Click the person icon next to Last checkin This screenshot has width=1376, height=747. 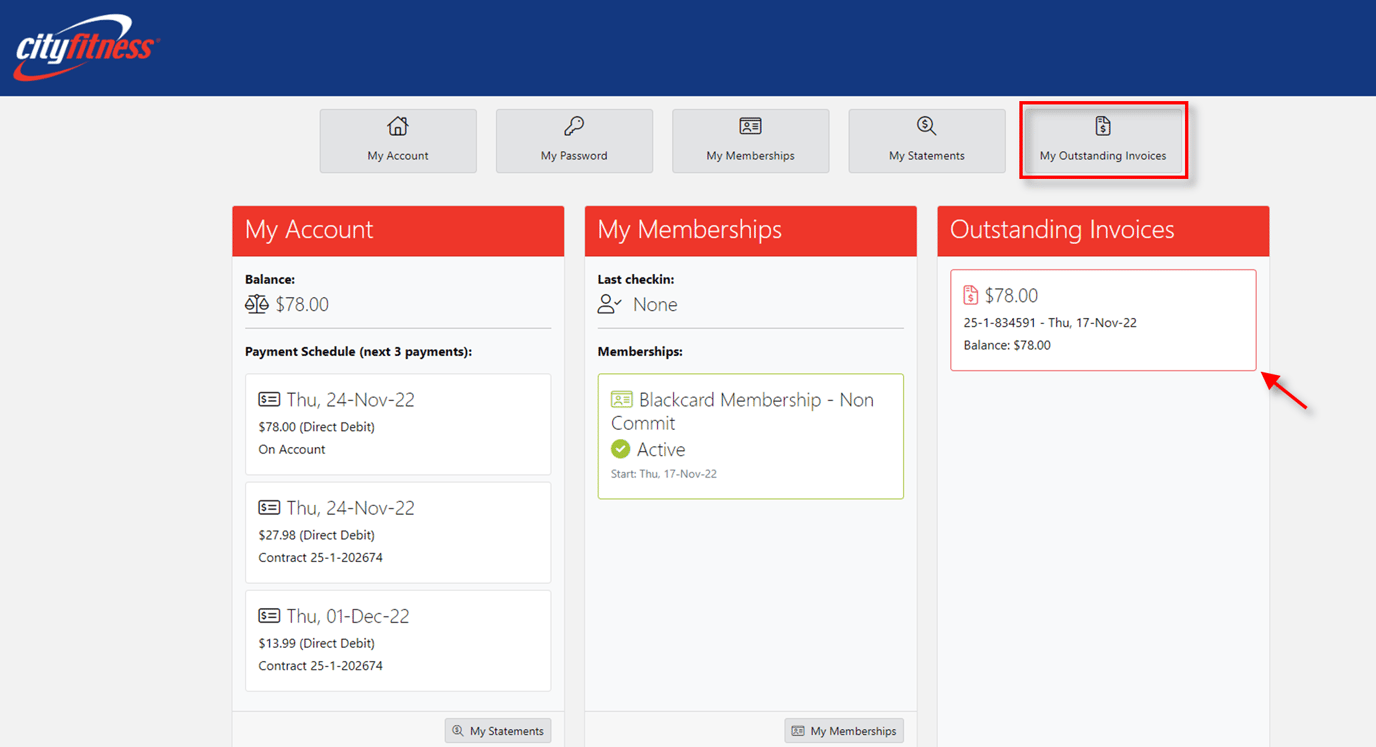609,304
